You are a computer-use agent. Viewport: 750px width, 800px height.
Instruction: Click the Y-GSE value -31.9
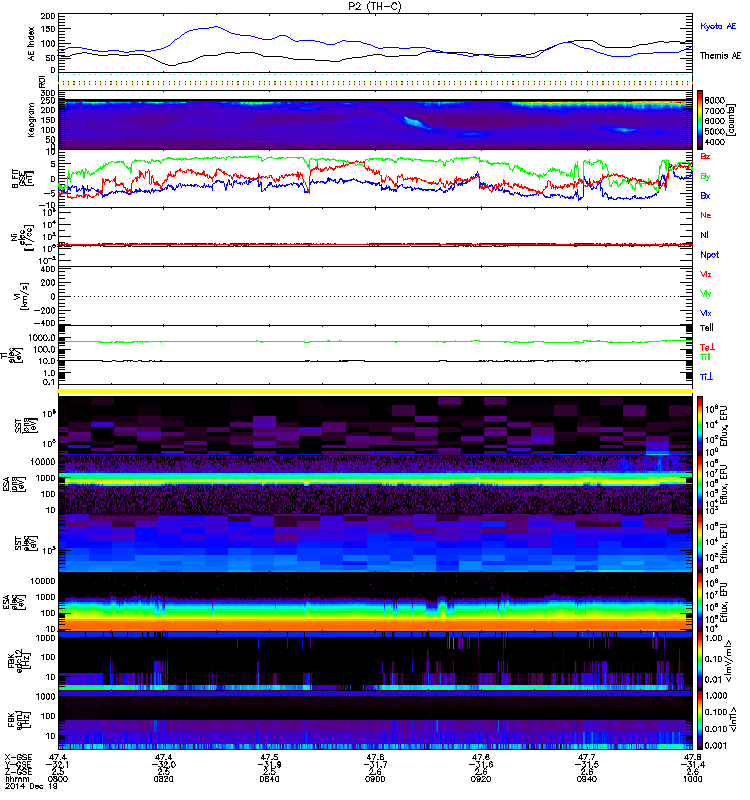(269, 765)
